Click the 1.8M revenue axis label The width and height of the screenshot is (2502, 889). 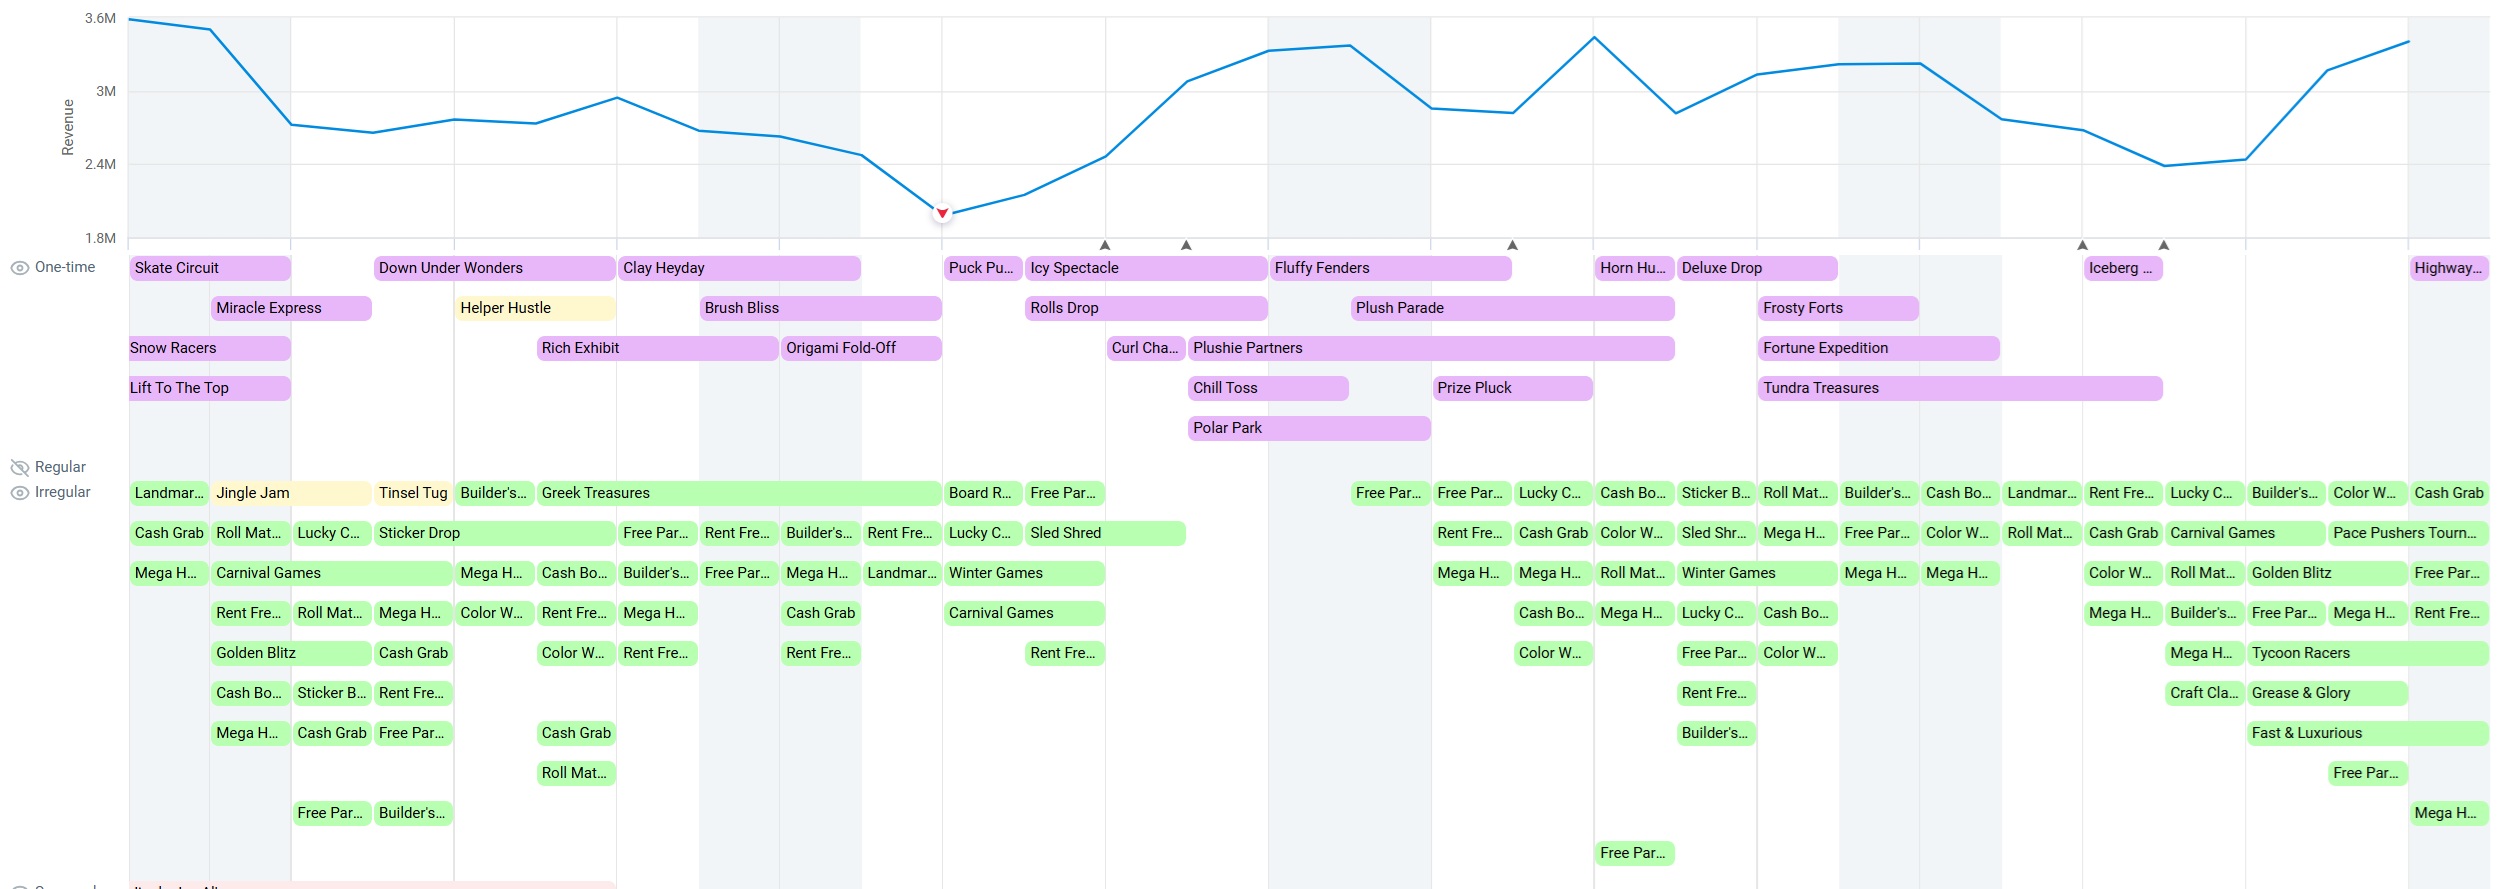click(x=100, y=238)
